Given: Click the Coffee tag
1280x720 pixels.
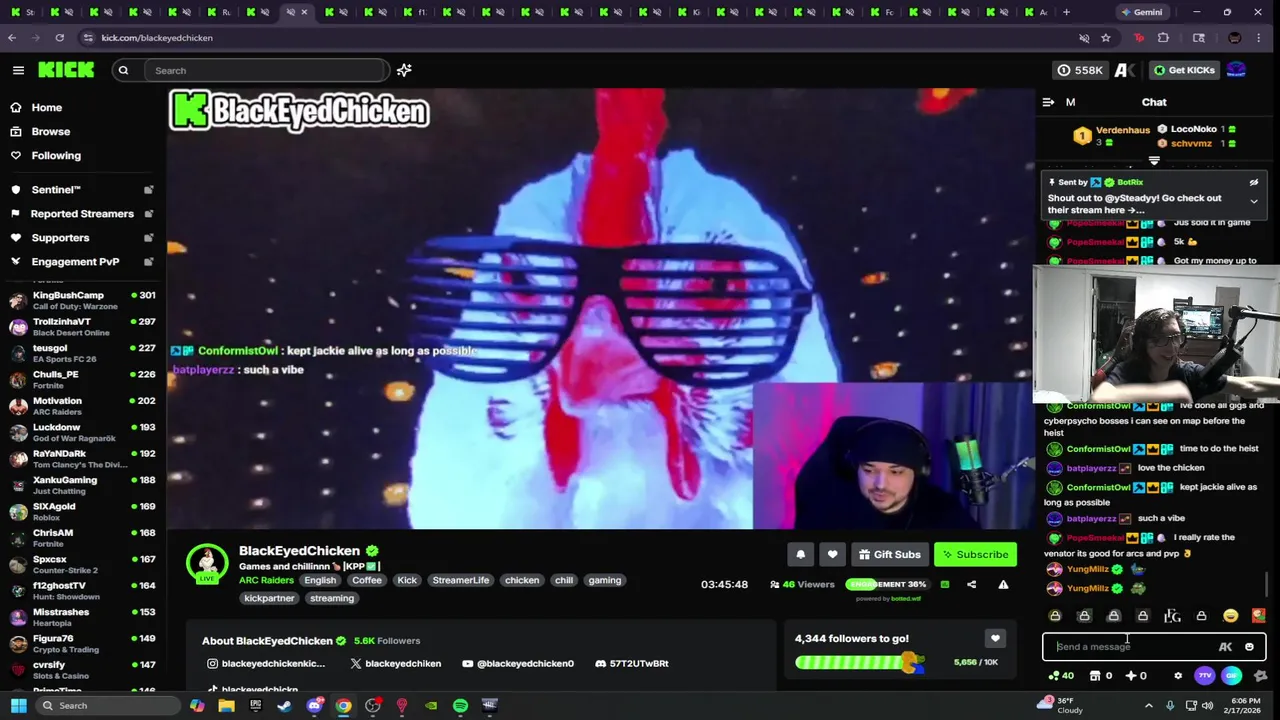Looking at the screenshot, I should (367, 580).
